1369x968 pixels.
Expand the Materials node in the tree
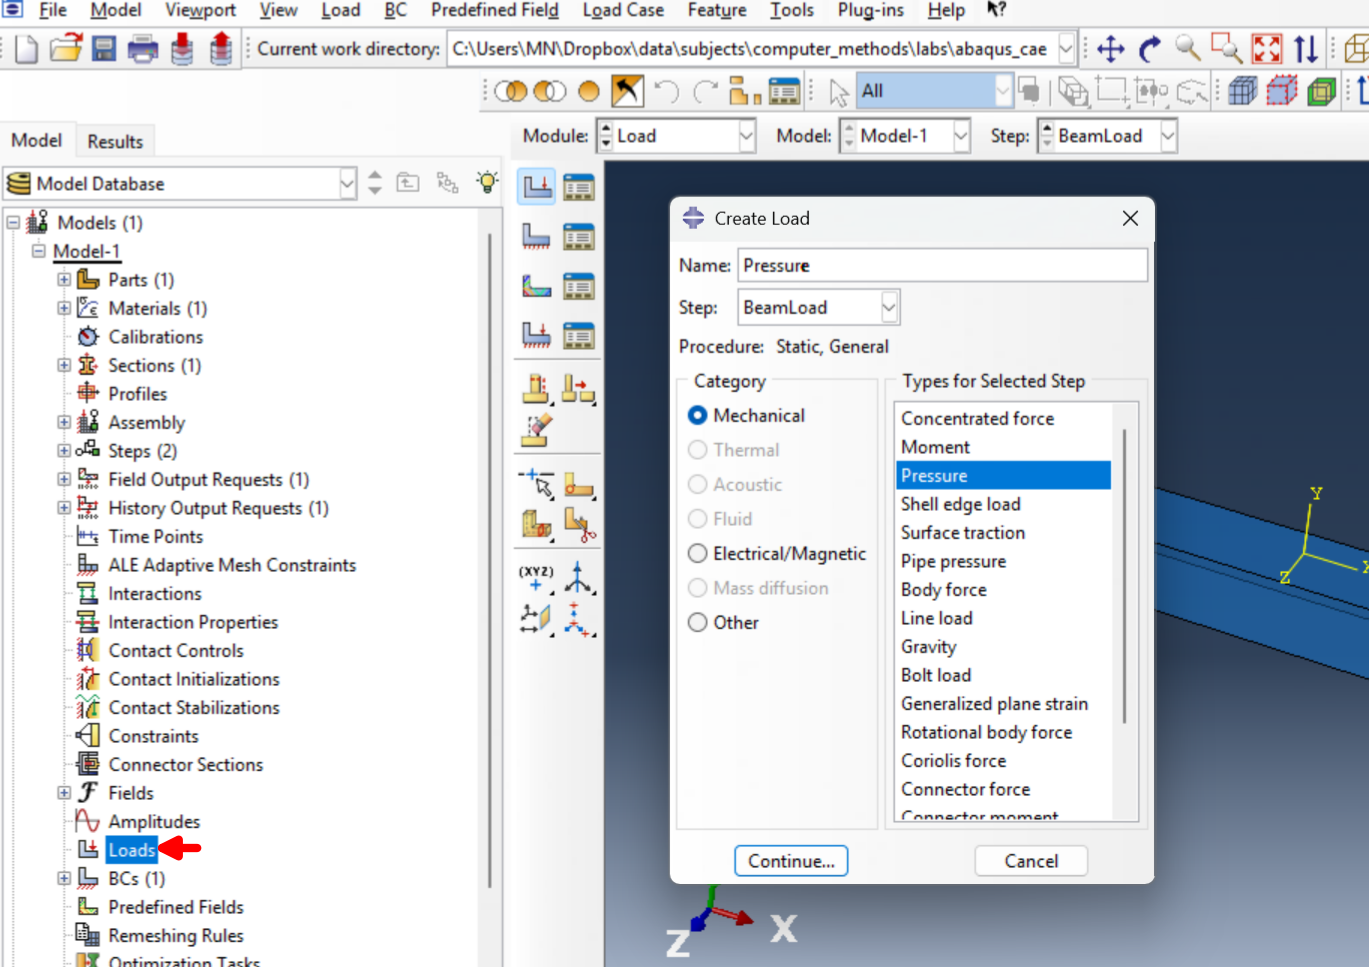point(64,309)
